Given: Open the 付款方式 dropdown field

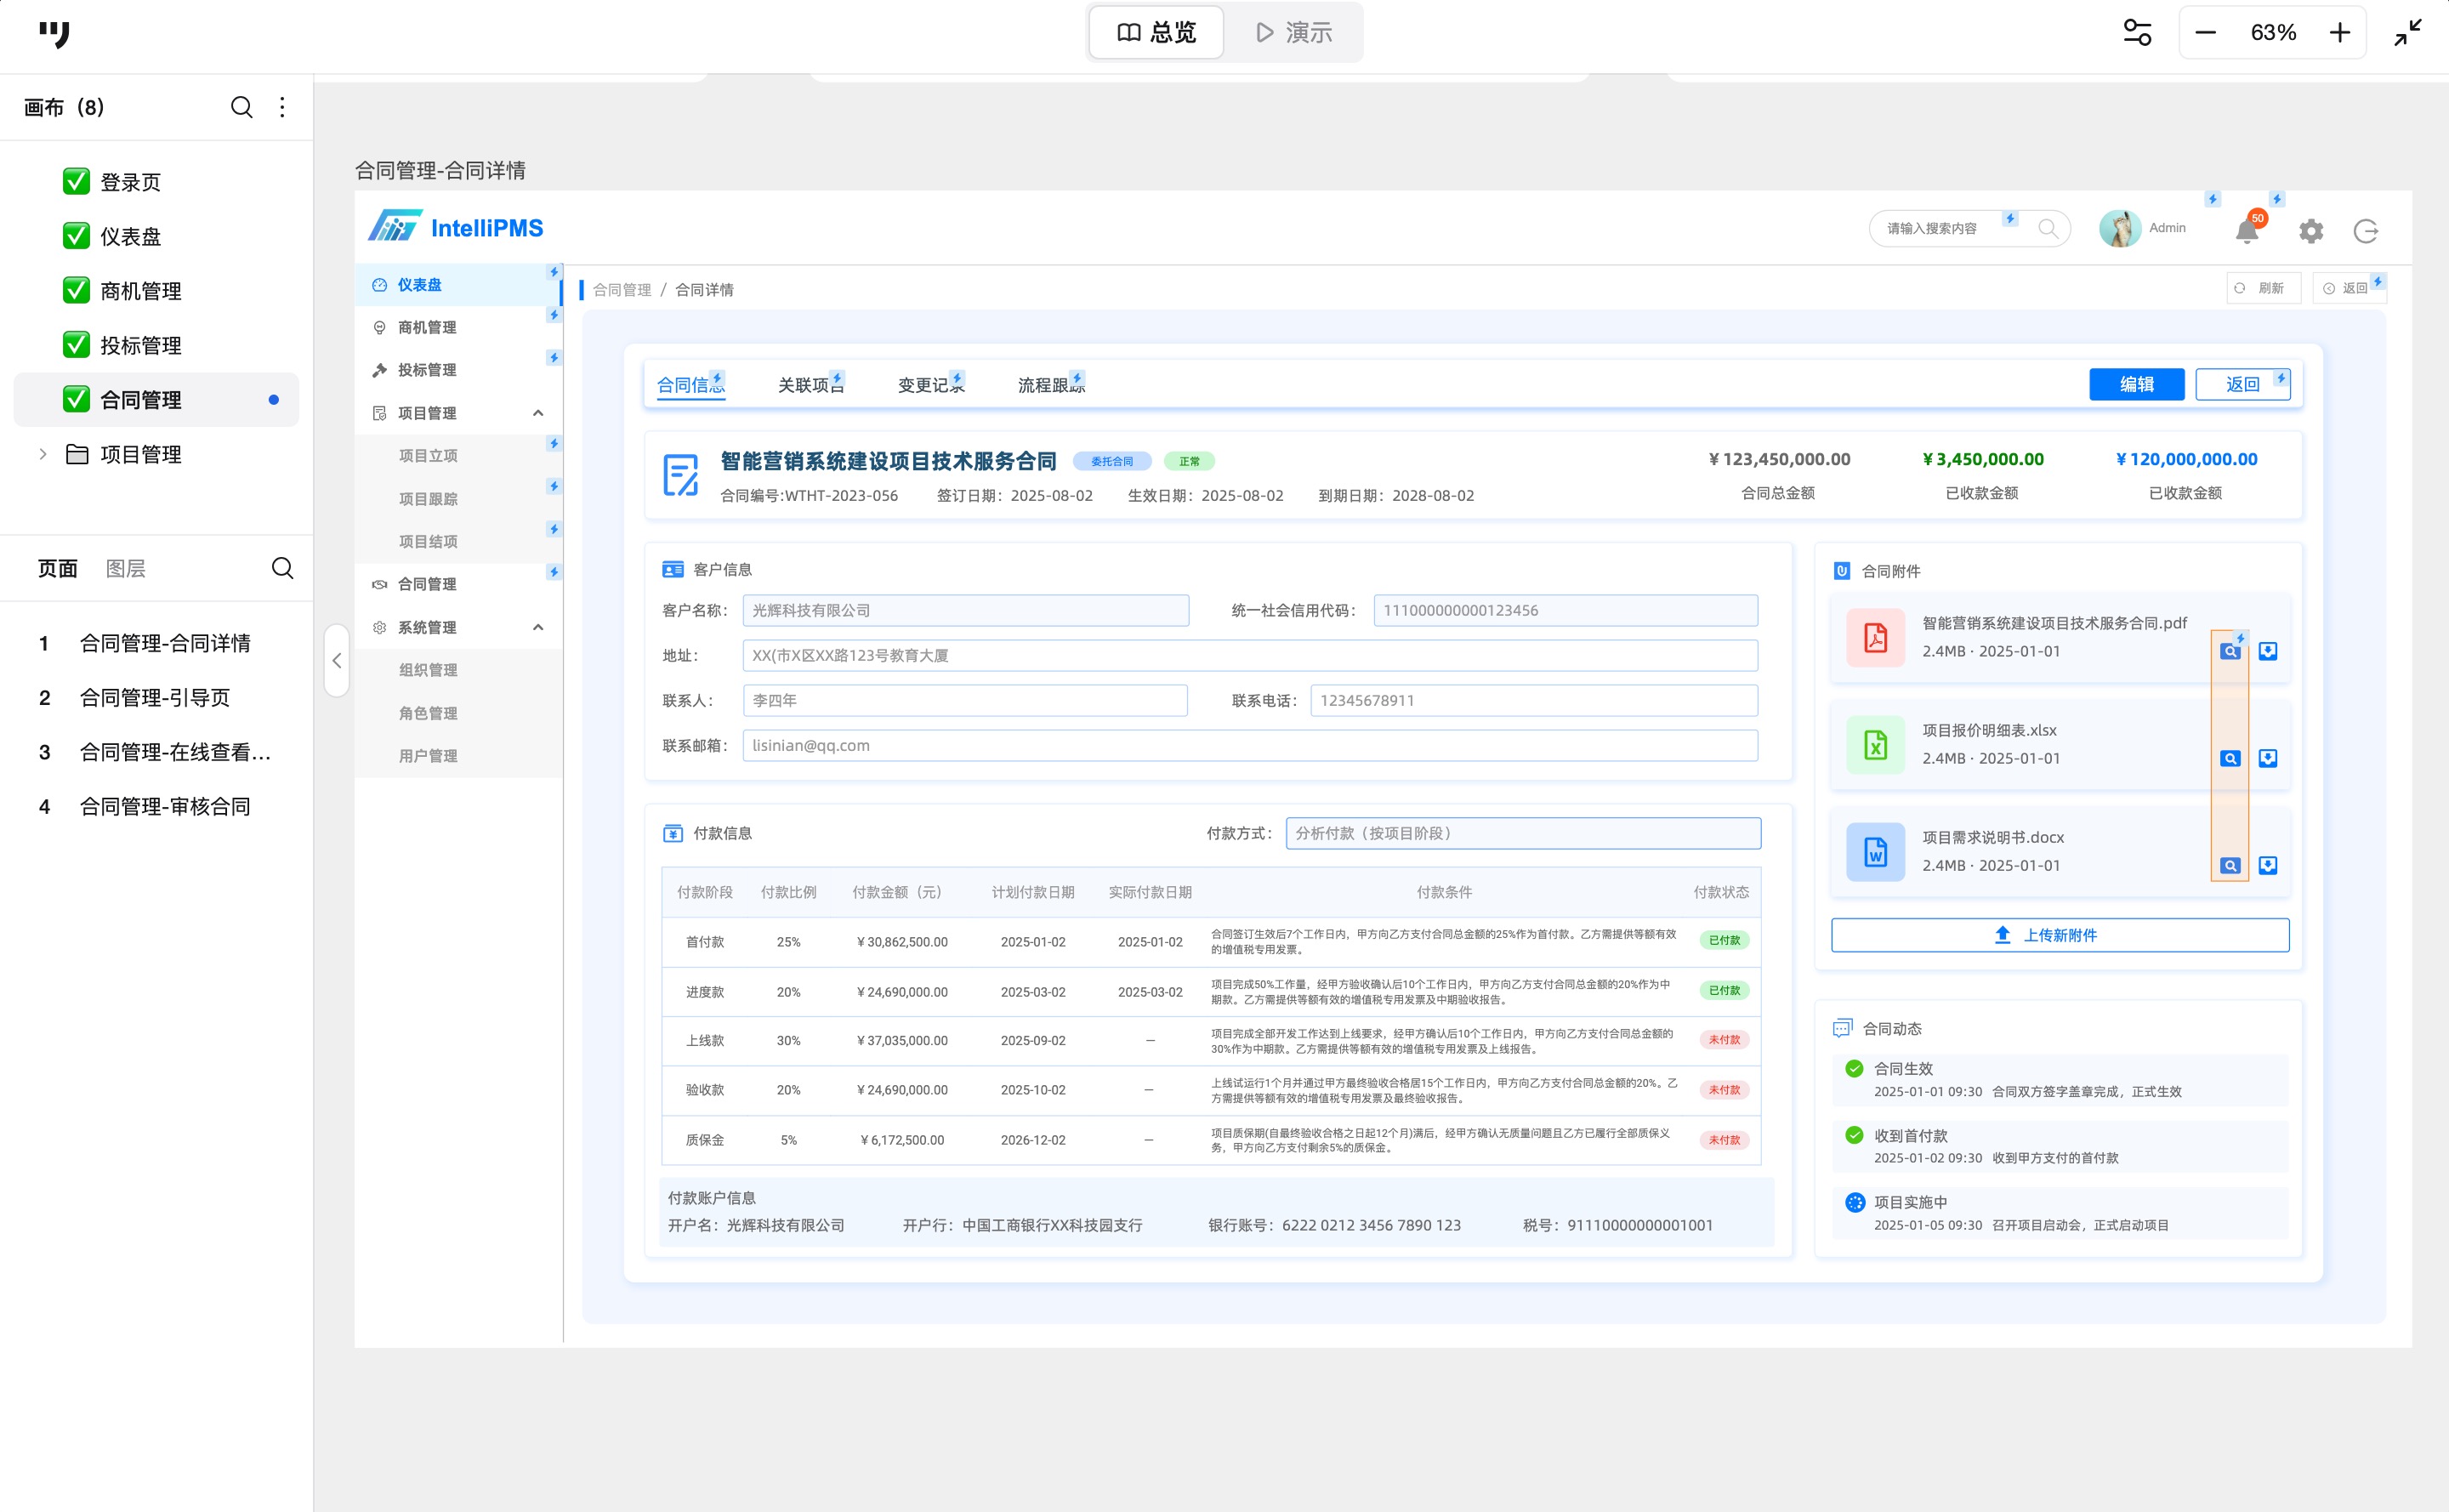Looking at the screenshot, I should 1522,833.
